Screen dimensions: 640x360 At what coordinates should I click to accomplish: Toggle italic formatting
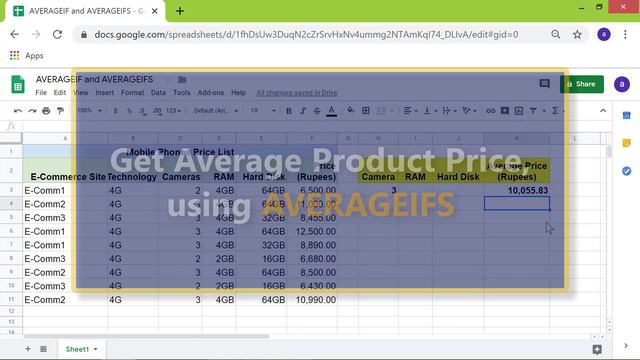pos(303,111)
